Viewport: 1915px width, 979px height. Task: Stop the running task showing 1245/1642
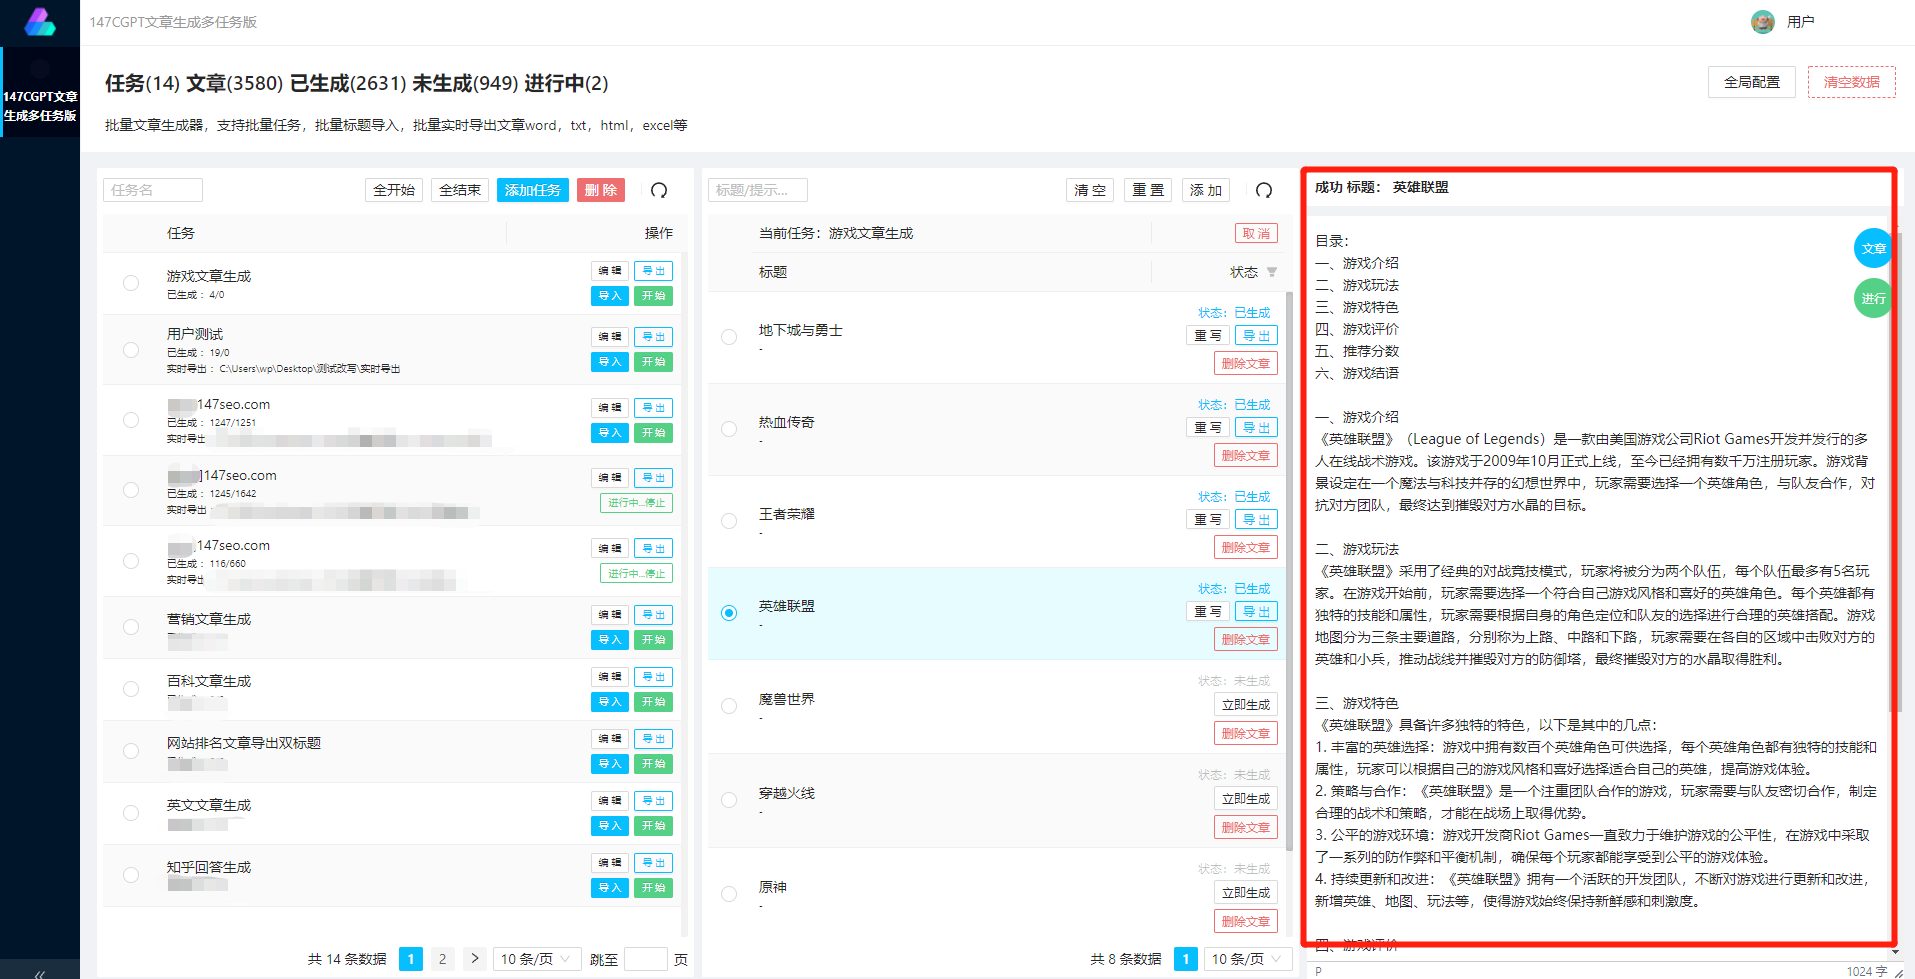(636, 503)
